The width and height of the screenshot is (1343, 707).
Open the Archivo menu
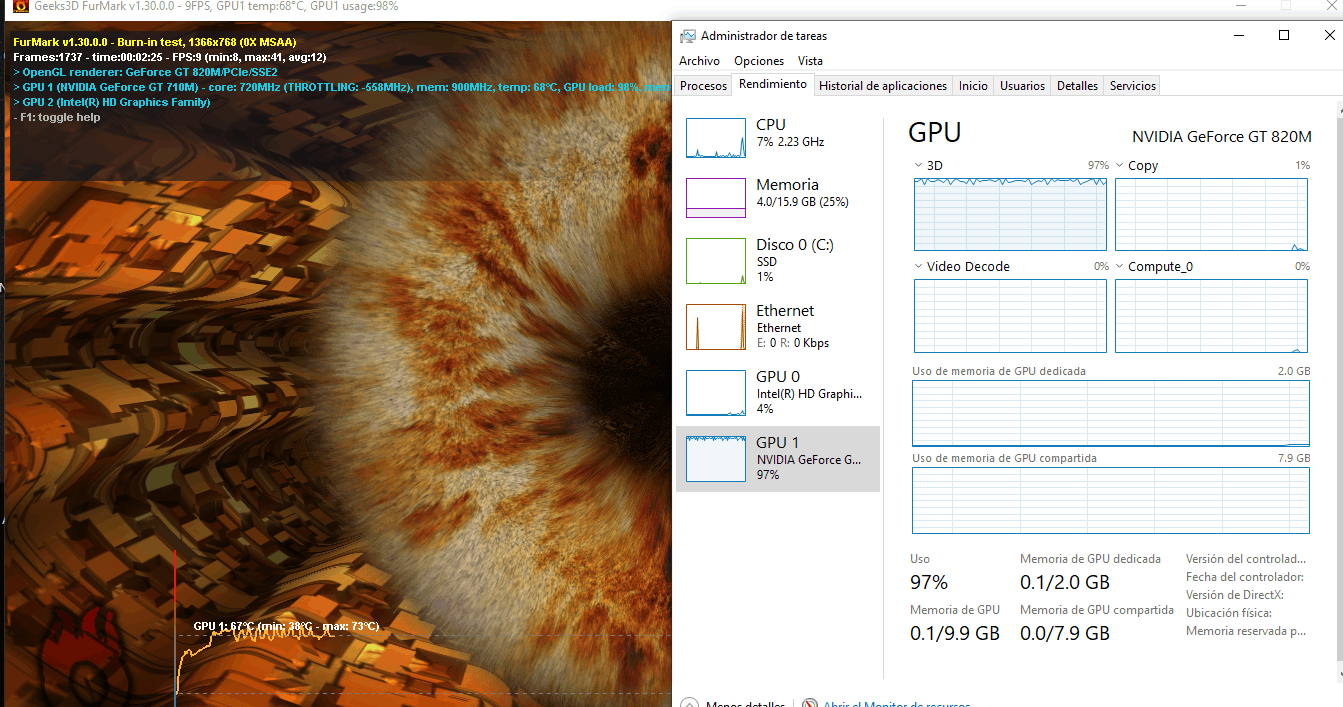click(699, 61)
